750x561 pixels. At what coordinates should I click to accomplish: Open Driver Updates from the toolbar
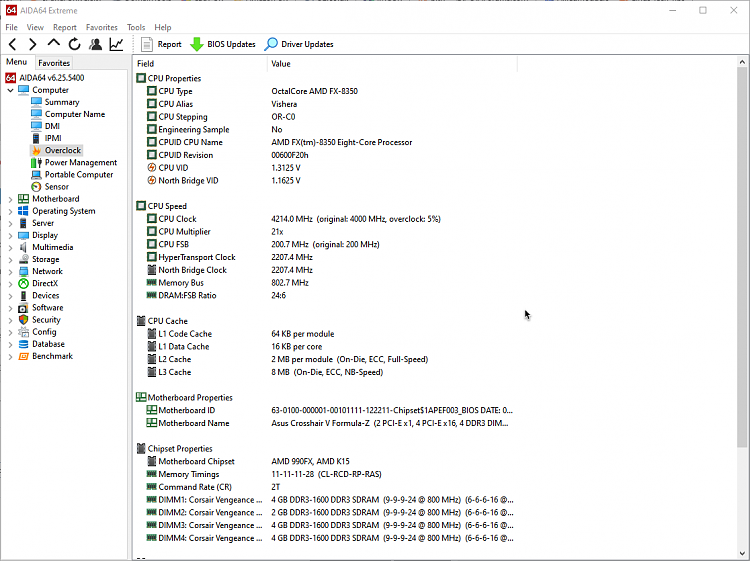click(x=299, y=44)
